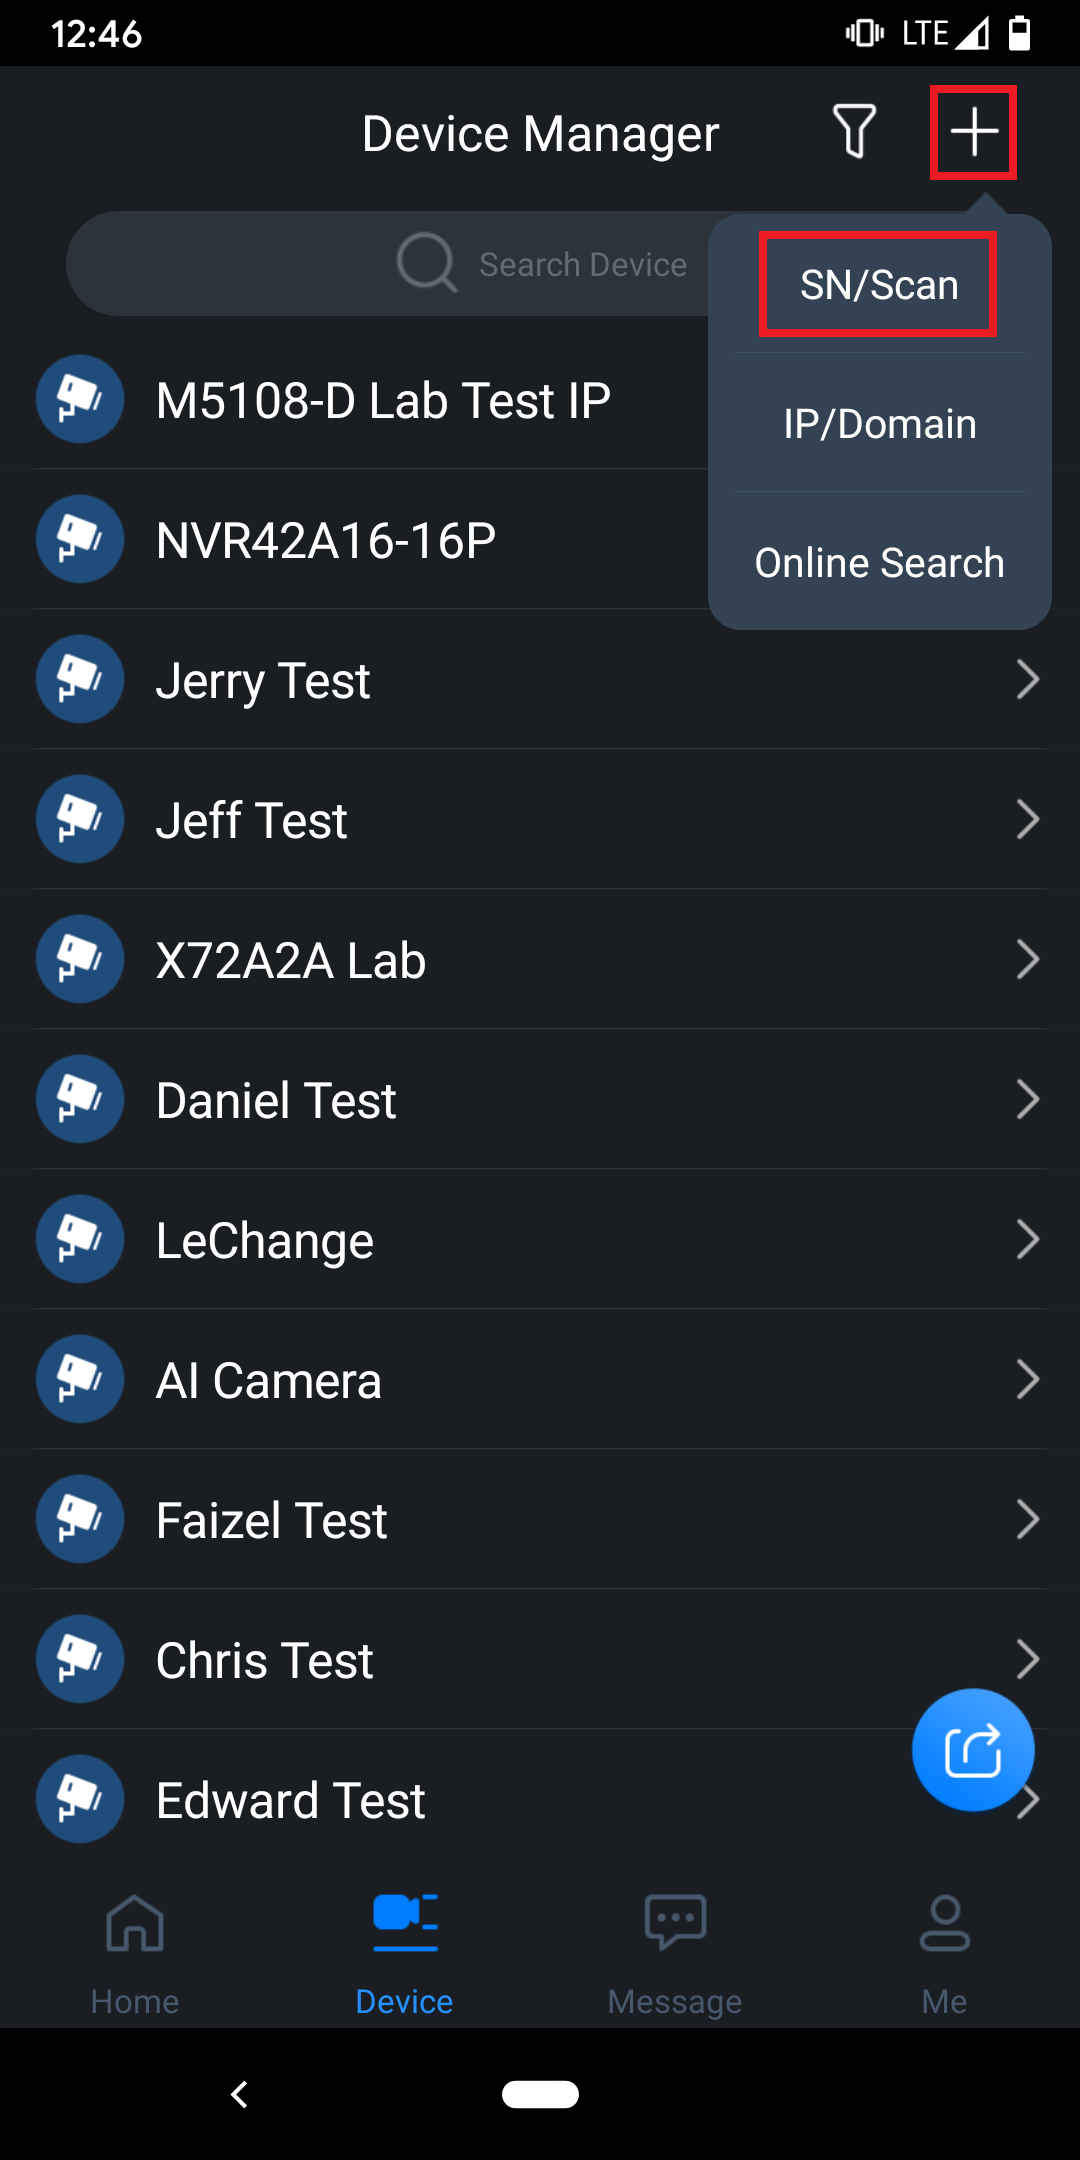Tap the camera icon beside Jerry Test
This screenshot has width=1080, height=2160.
[80, 680]
